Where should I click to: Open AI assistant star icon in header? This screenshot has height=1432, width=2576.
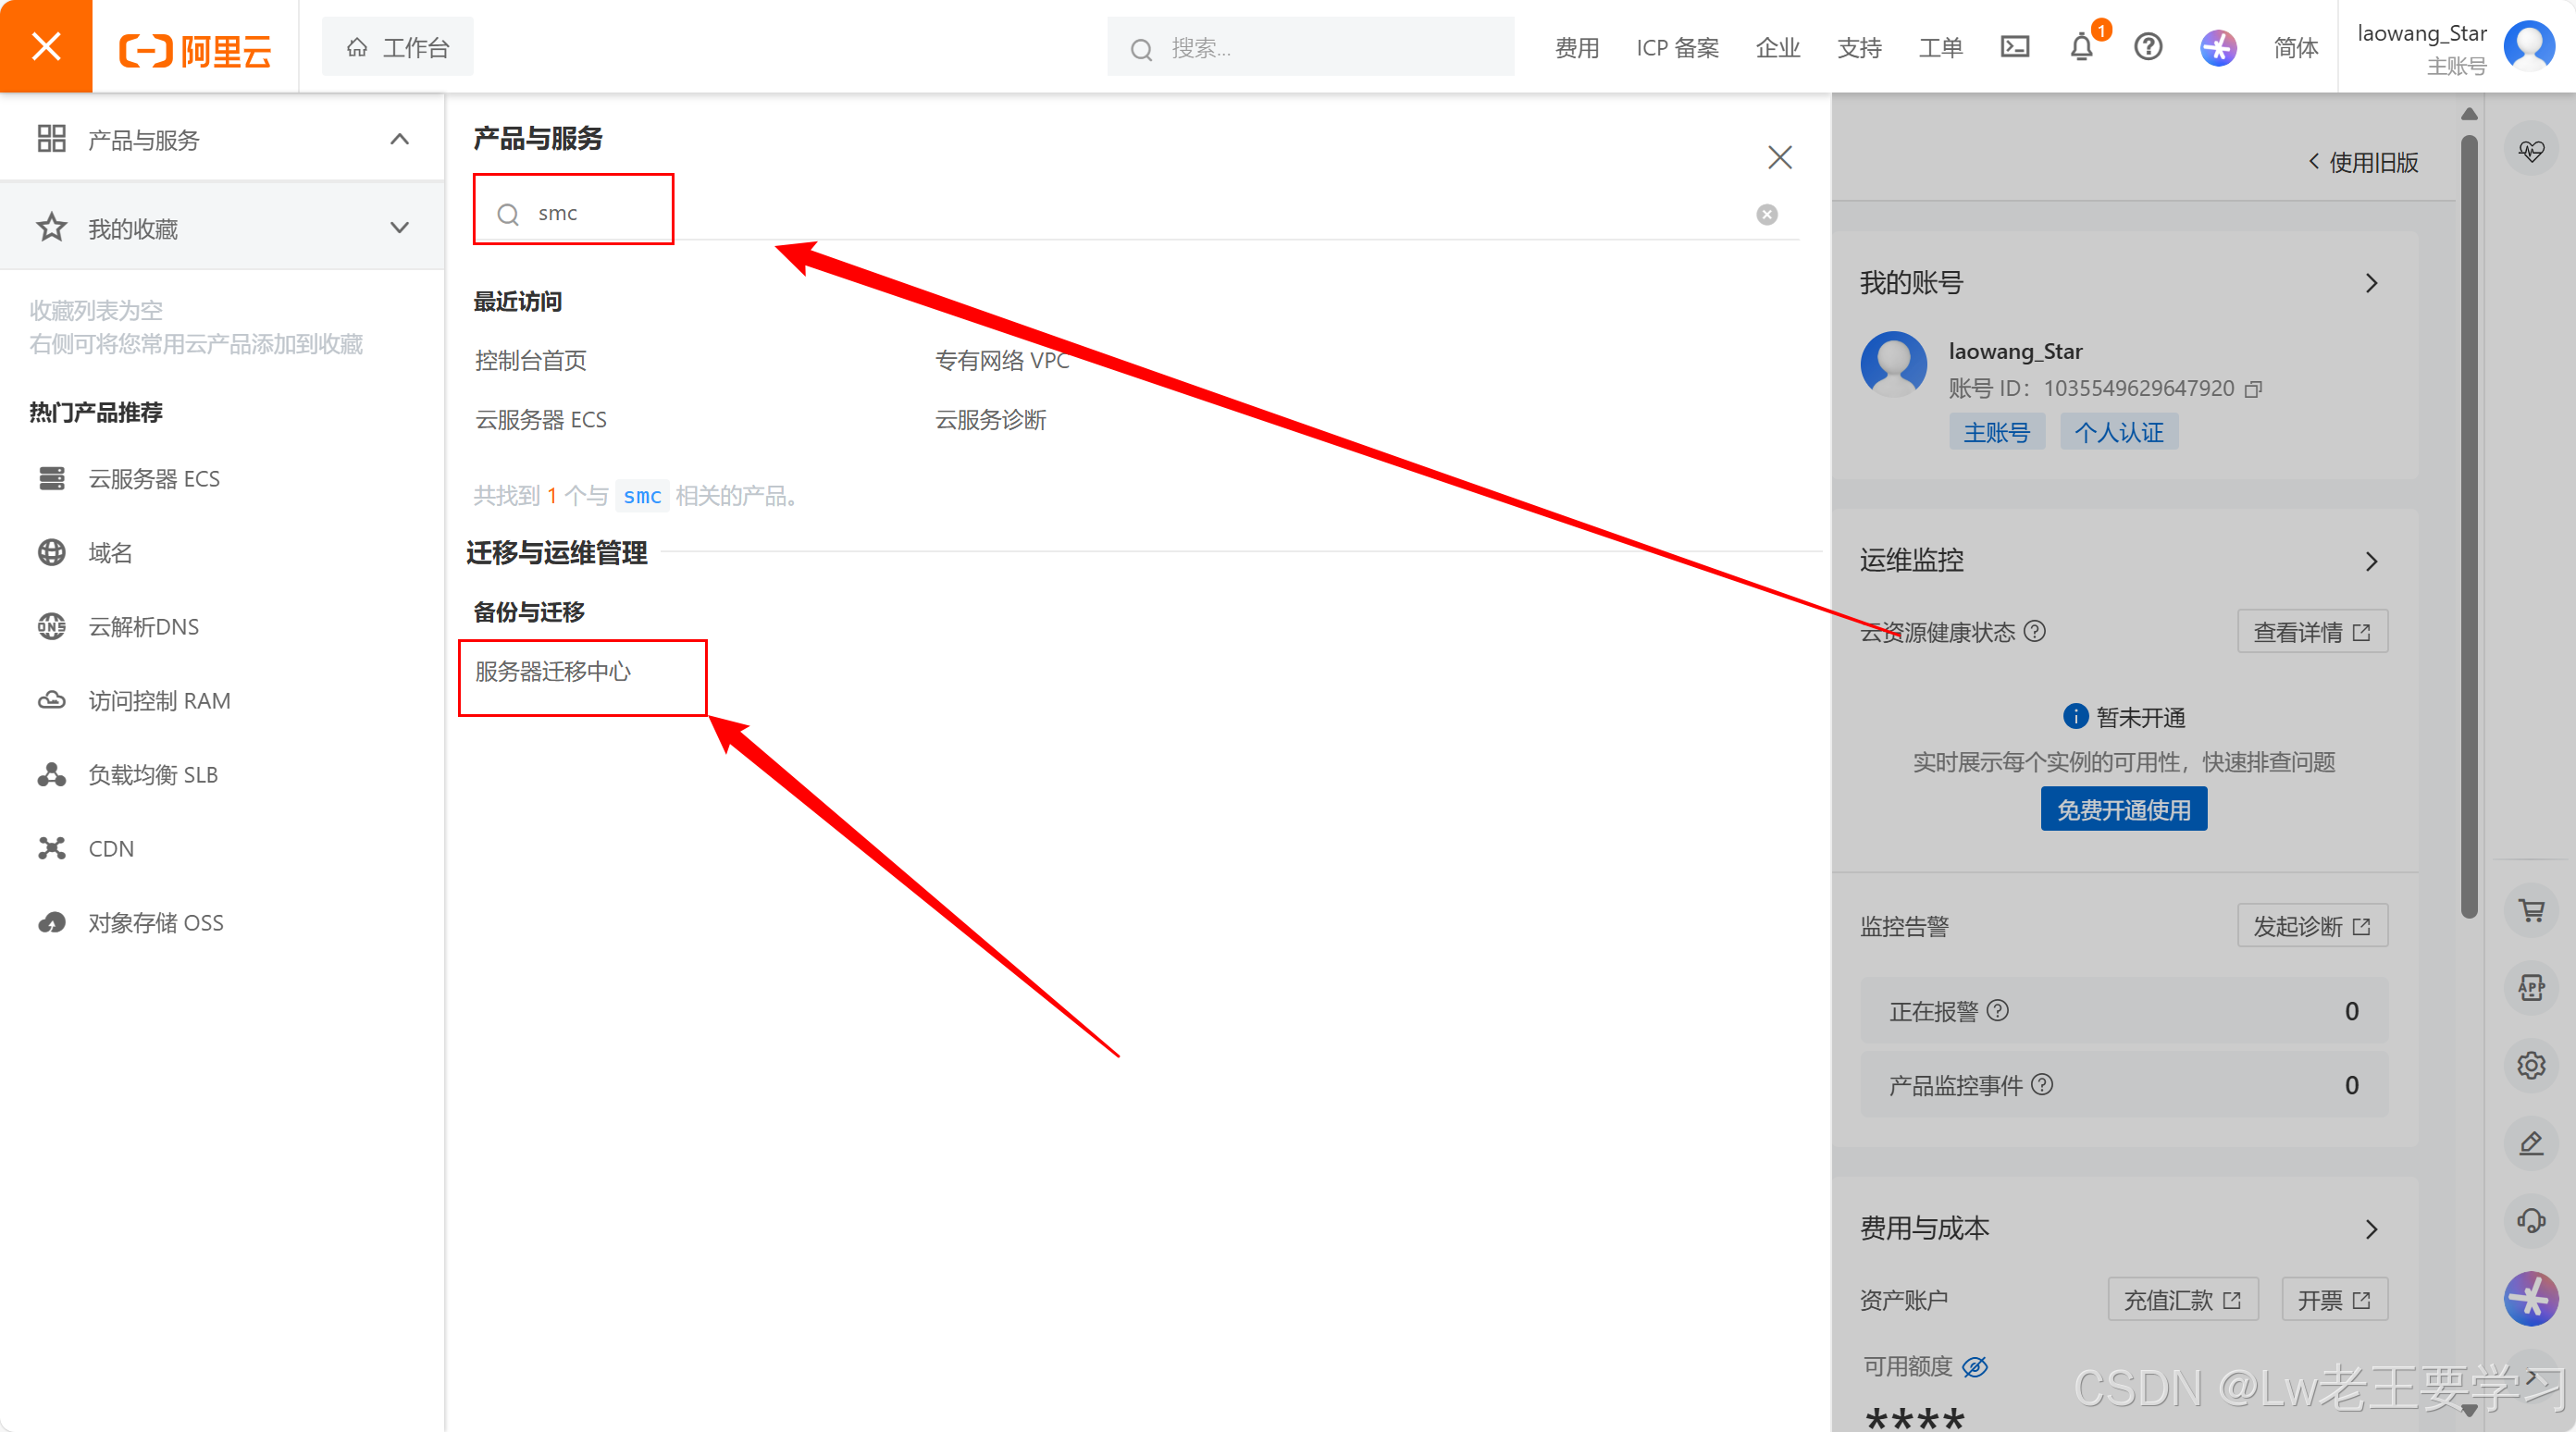tap(2217, 47)
